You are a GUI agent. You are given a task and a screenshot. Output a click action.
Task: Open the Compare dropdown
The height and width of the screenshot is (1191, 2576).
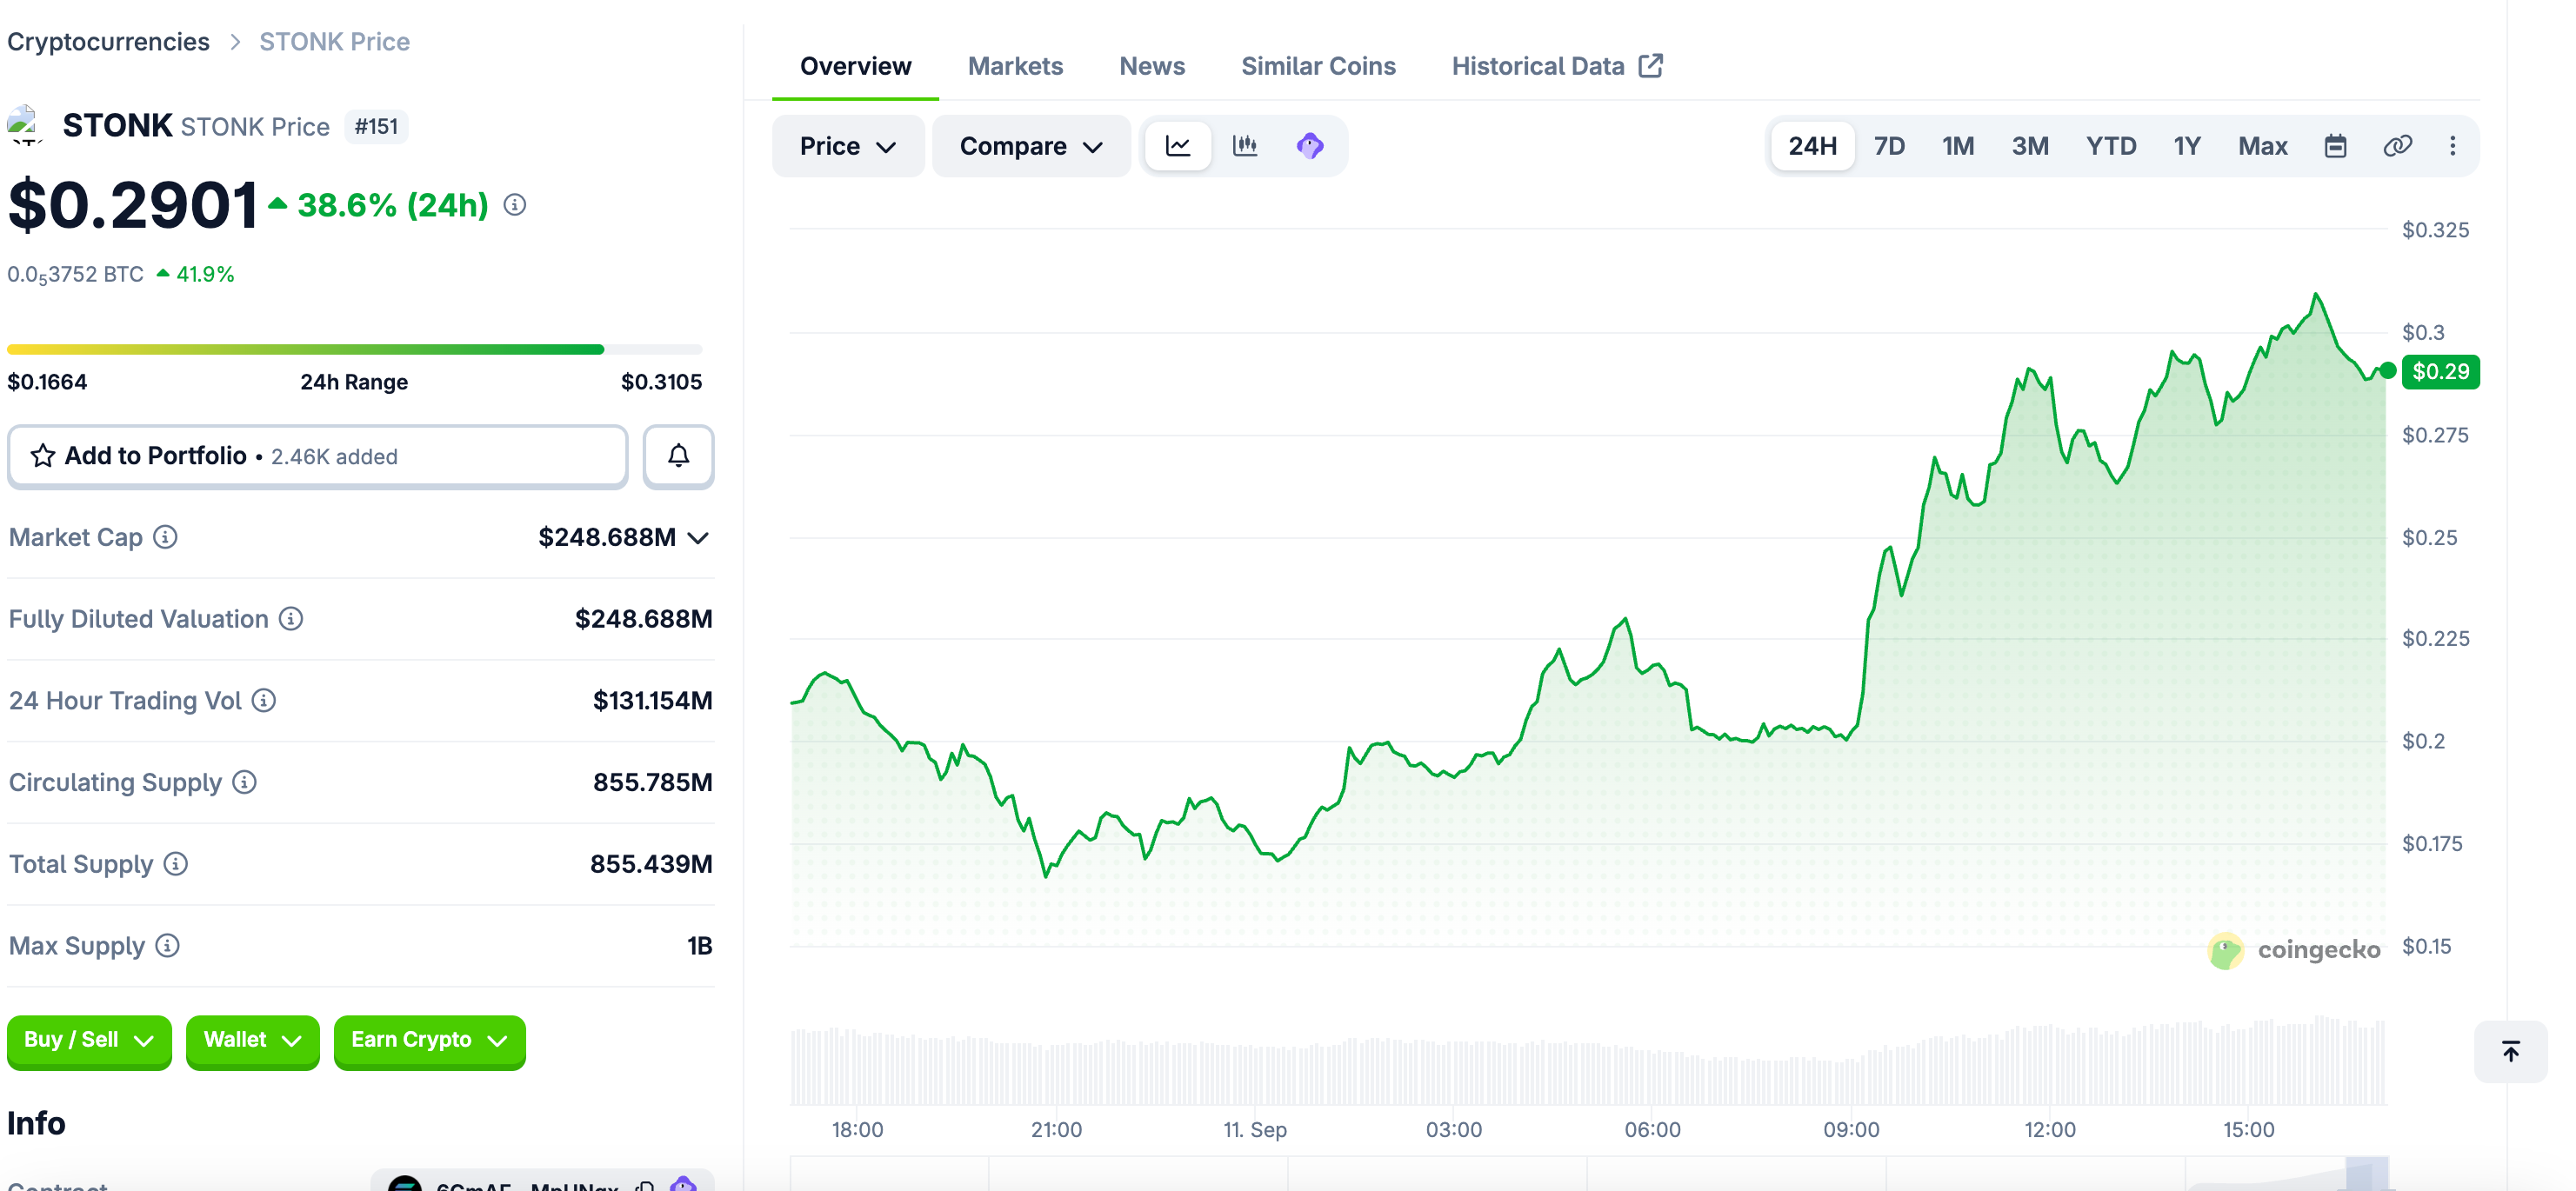tap(1031, 146)
